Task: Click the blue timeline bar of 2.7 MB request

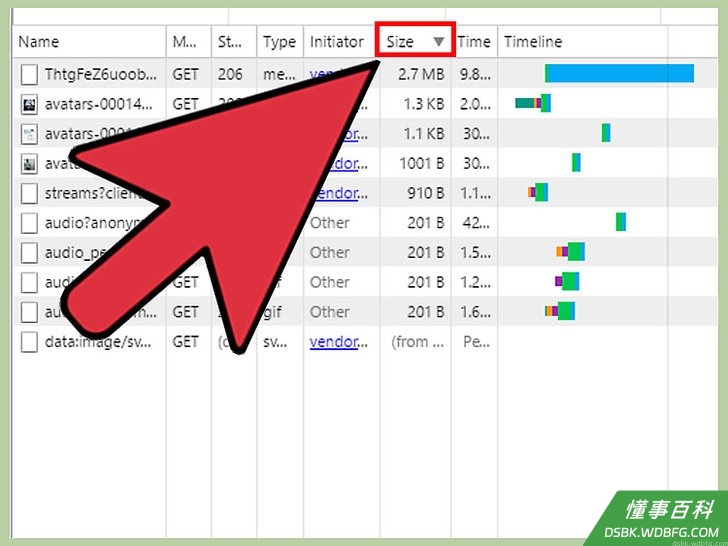Action: [619, 73]
